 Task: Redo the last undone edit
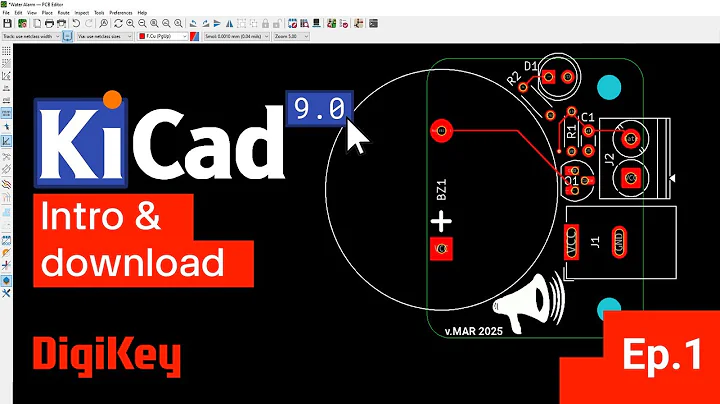pyautogui.click(x=88, y=23)
